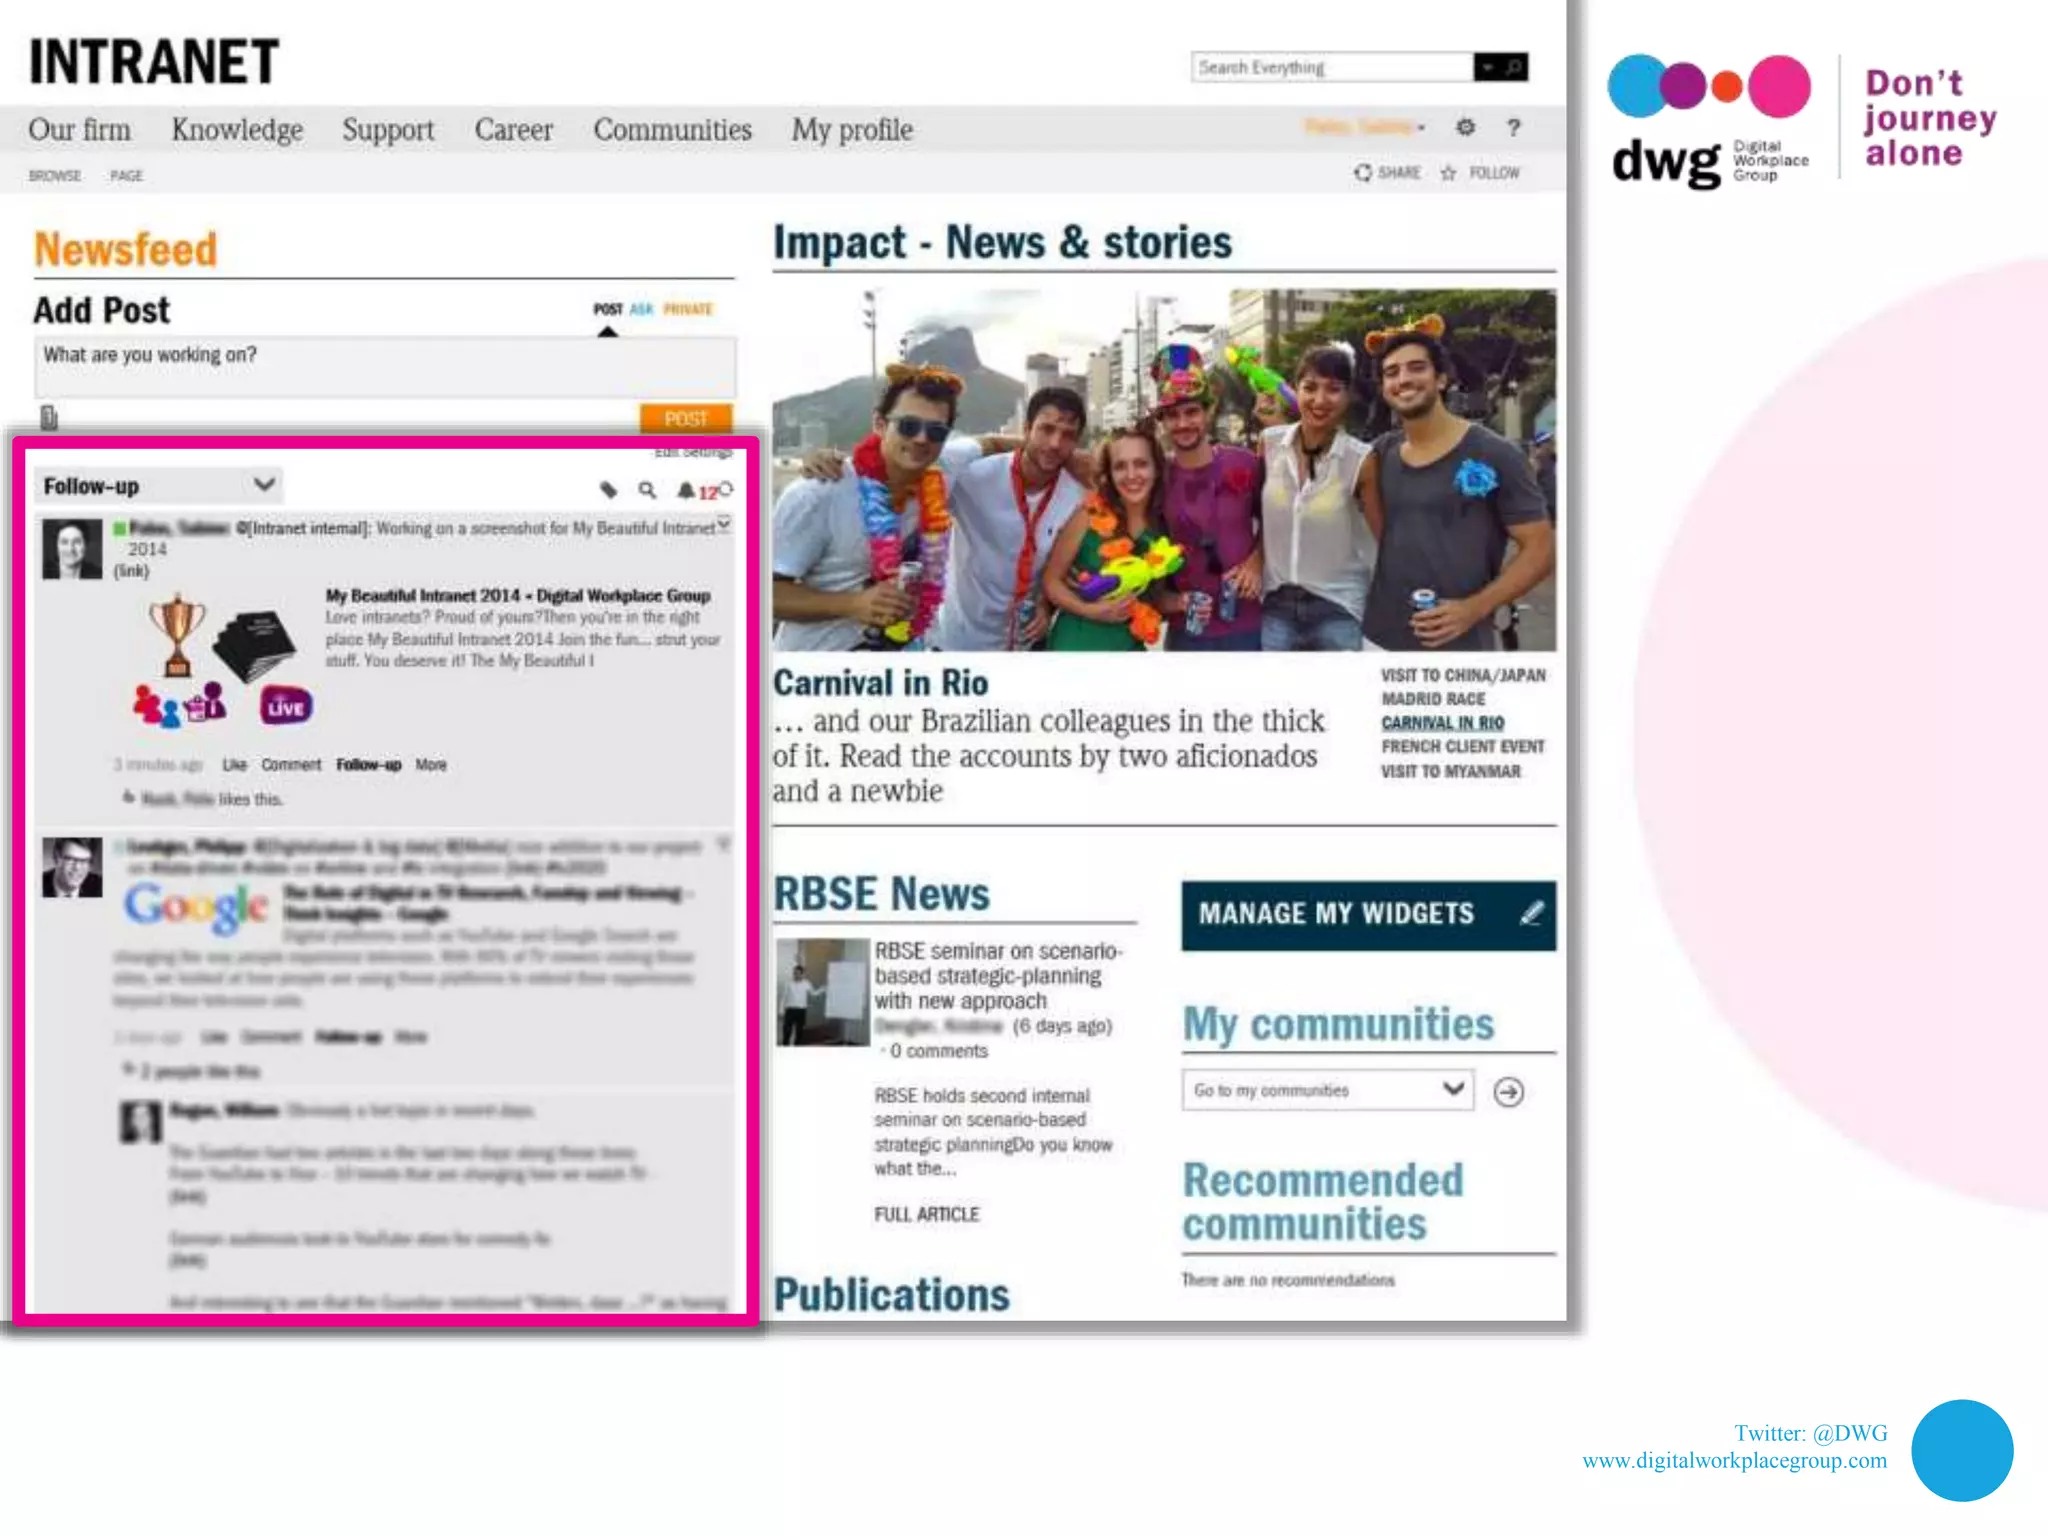The width and height of the screenshot is (2048, 1536).
Task: Open the Knowledge menu
Action: pyautogui.click(x=237, y=129)
